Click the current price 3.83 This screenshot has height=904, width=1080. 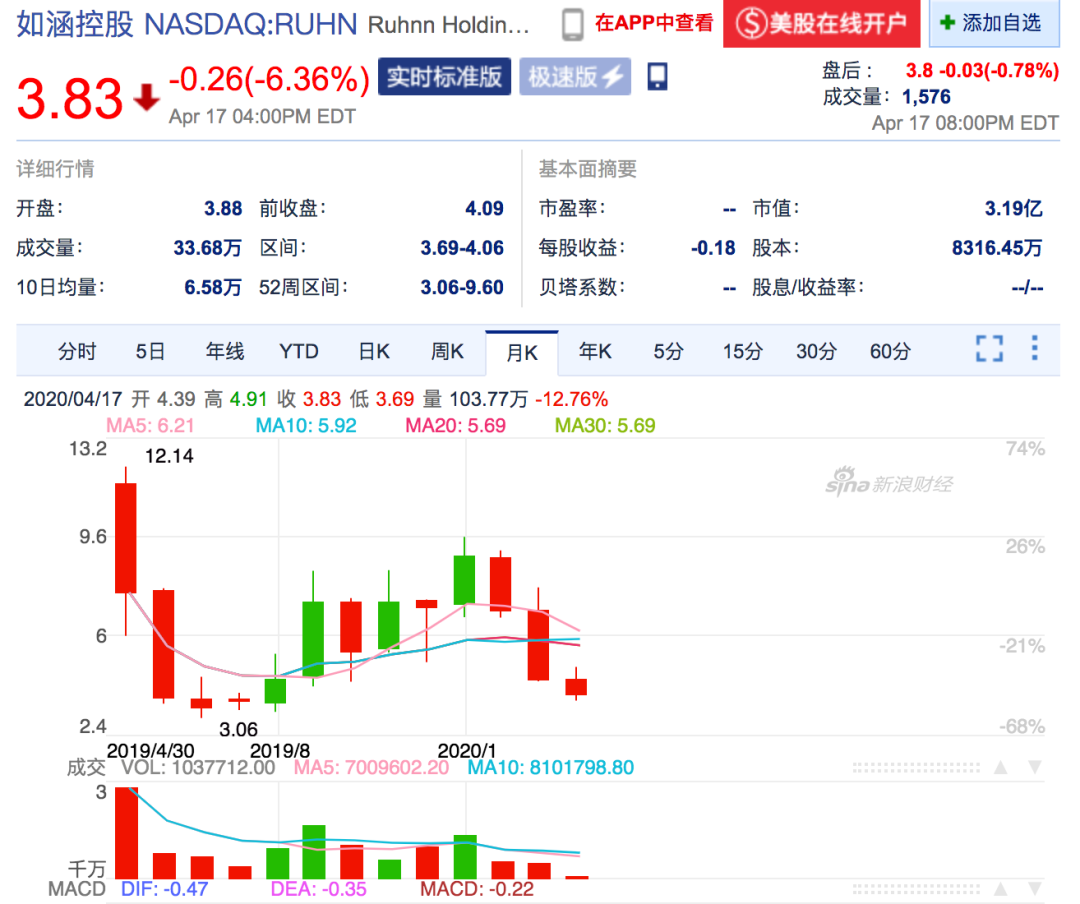[70, 98]
